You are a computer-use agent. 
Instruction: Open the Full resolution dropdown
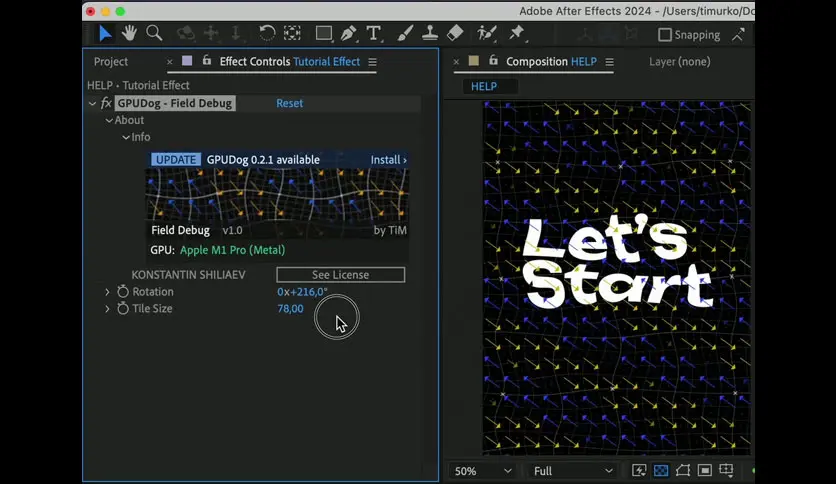coord(573,471)
